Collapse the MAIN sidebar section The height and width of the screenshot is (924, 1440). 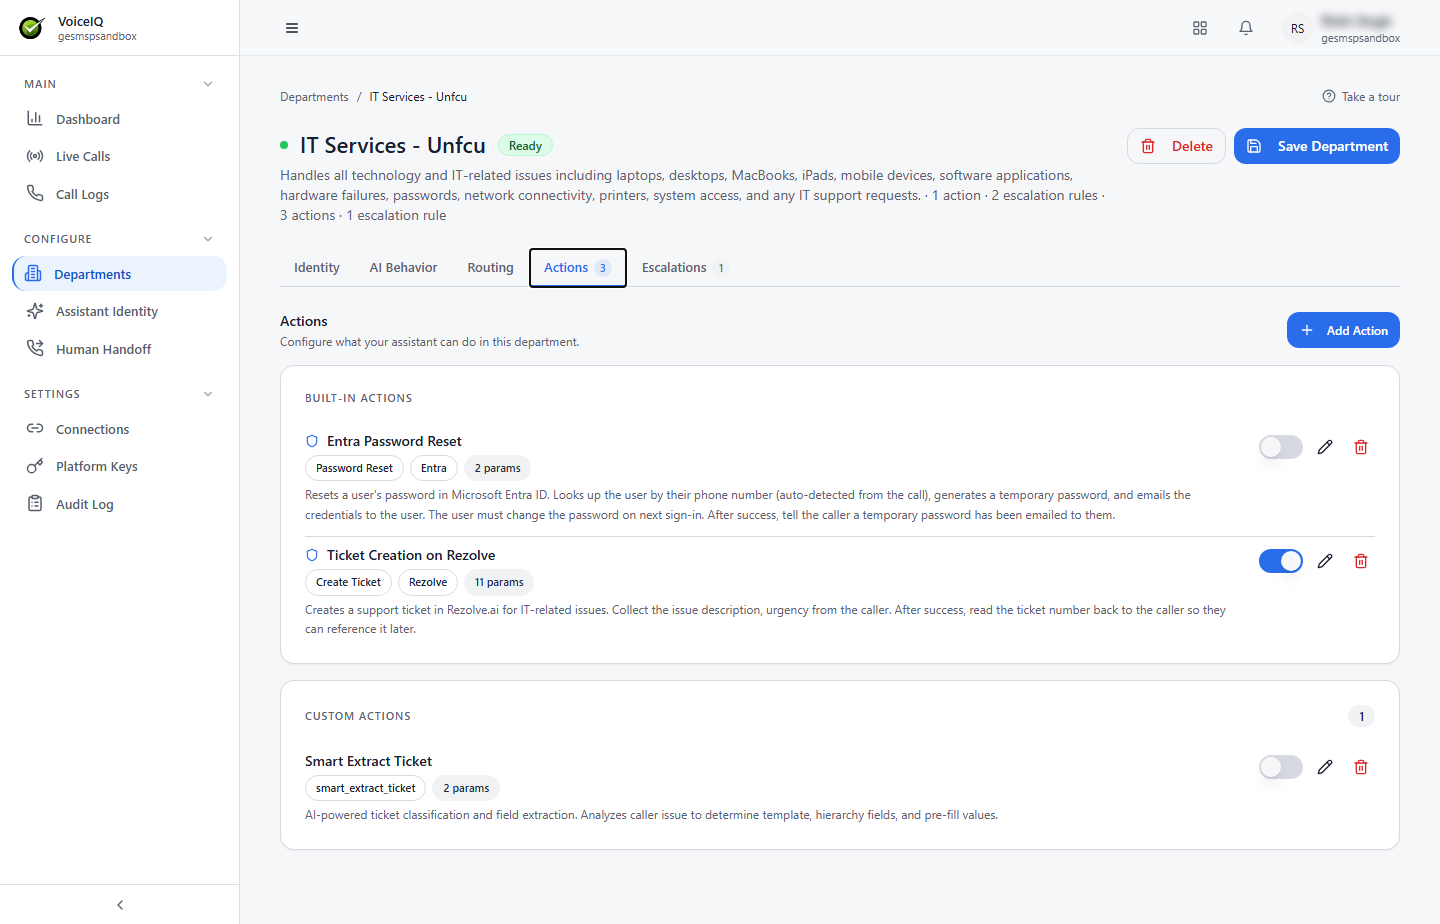[208, 84]
